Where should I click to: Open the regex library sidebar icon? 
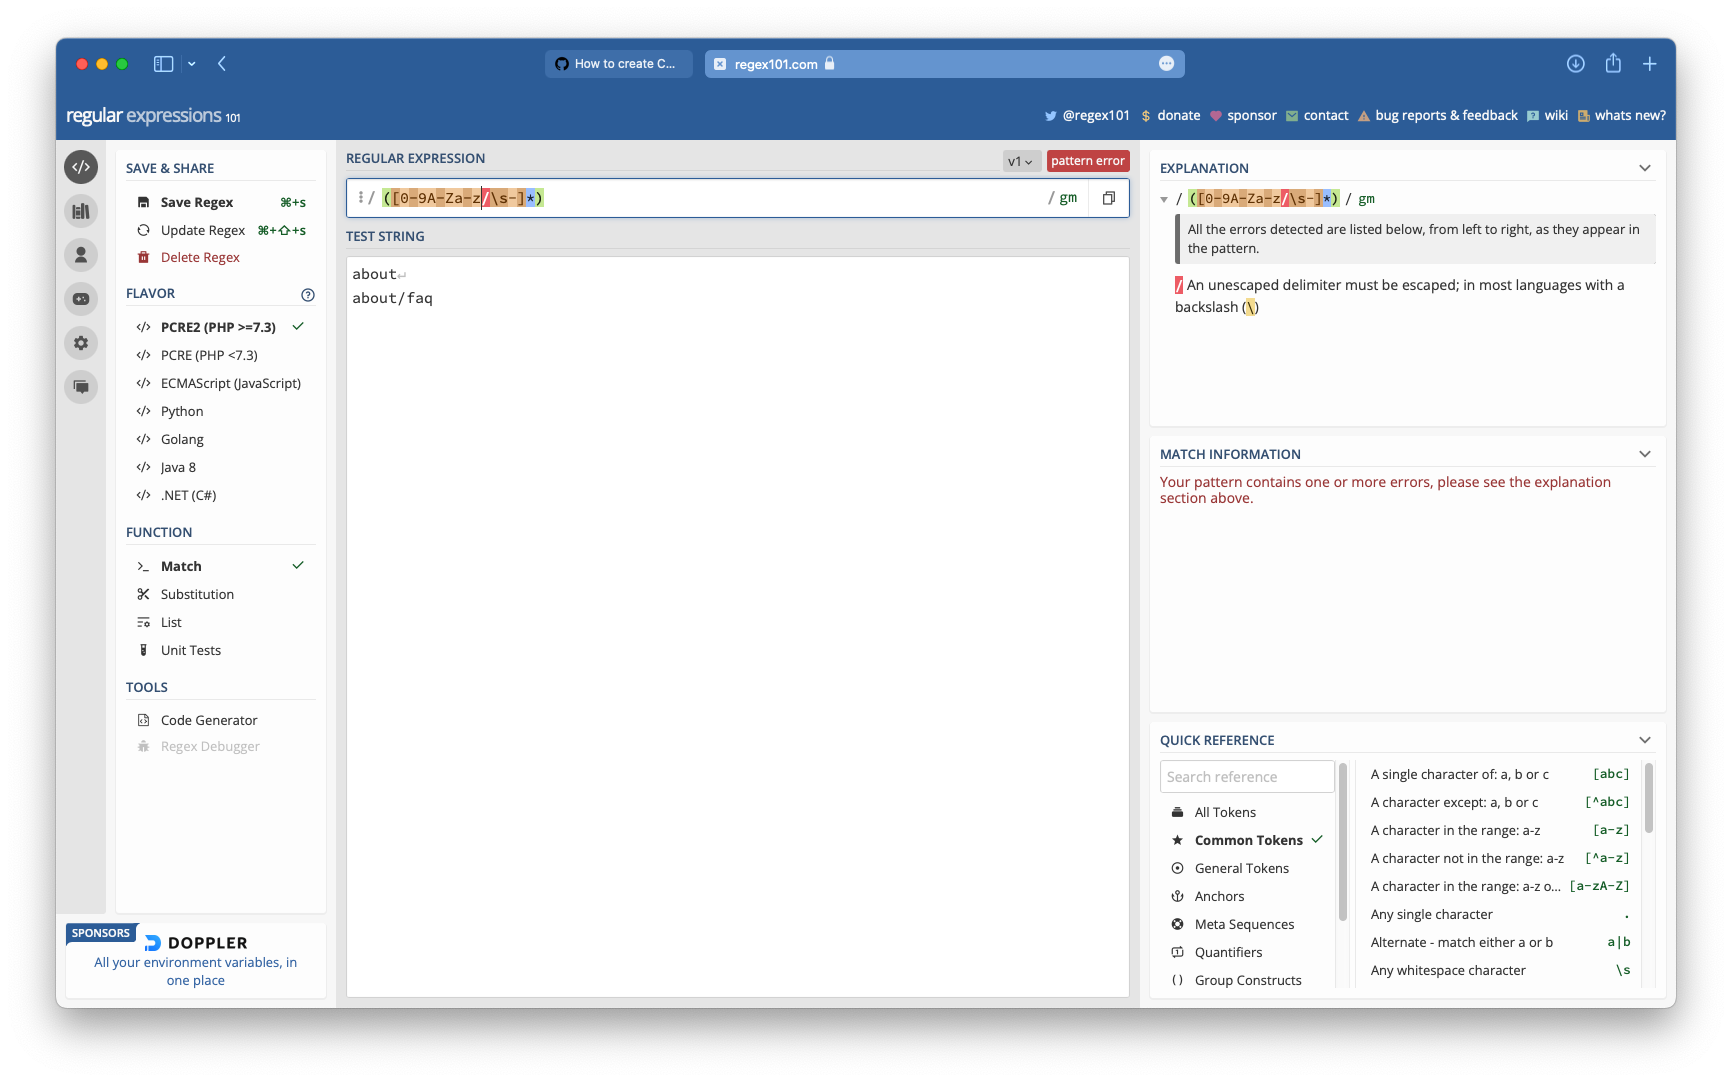pyautogui.click(x=81, y=211)
